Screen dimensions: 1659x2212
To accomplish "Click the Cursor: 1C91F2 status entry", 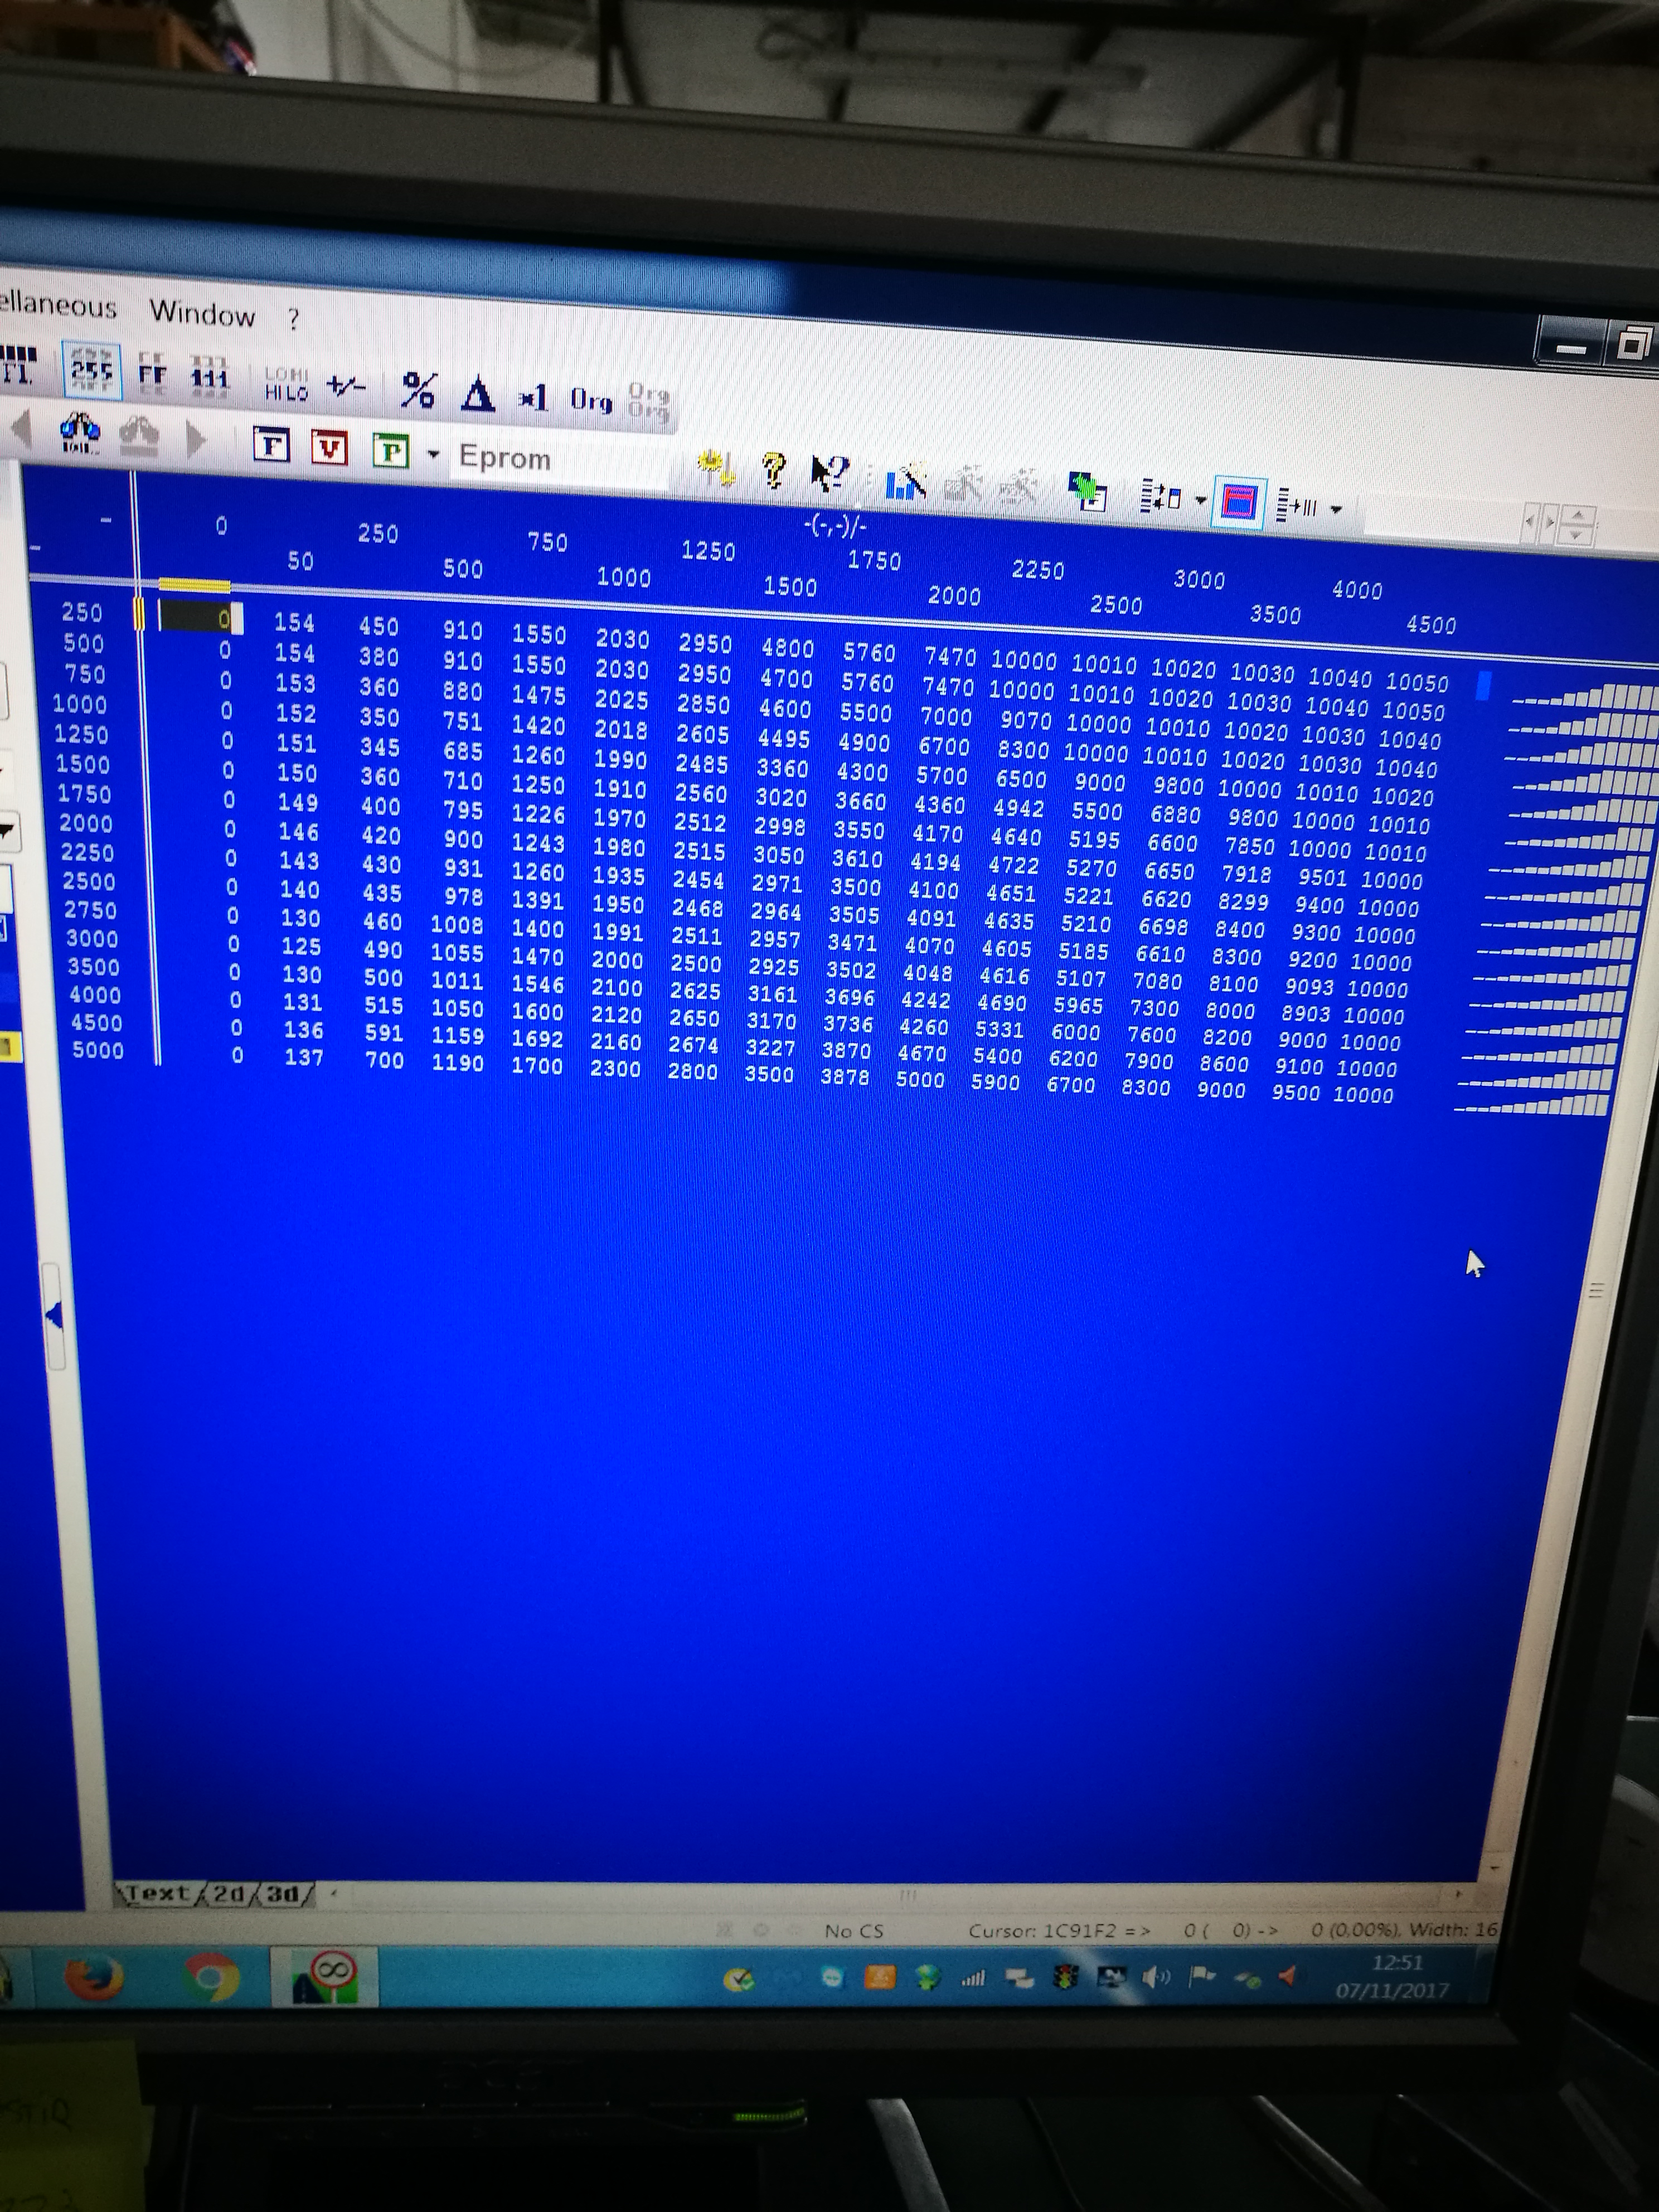I will point(1060,1930).
